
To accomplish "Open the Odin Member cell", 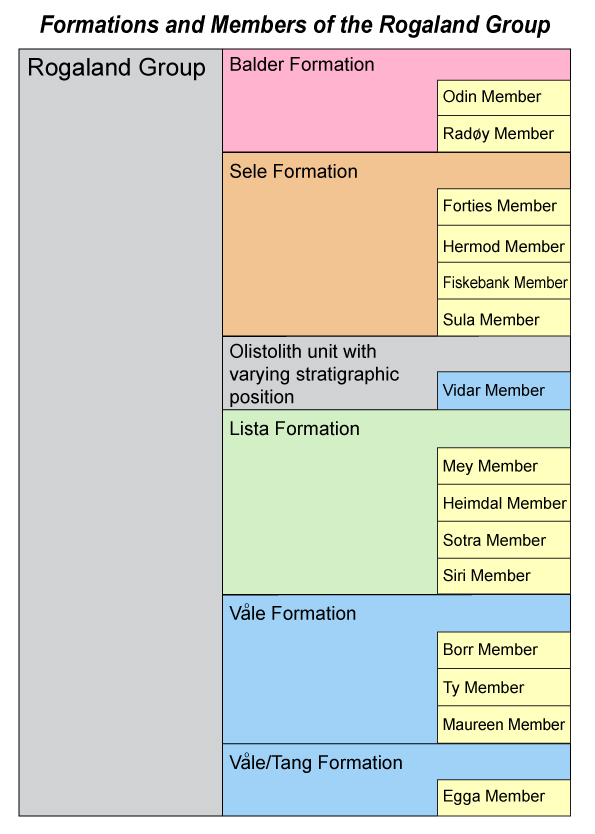I will click(504, 97).
